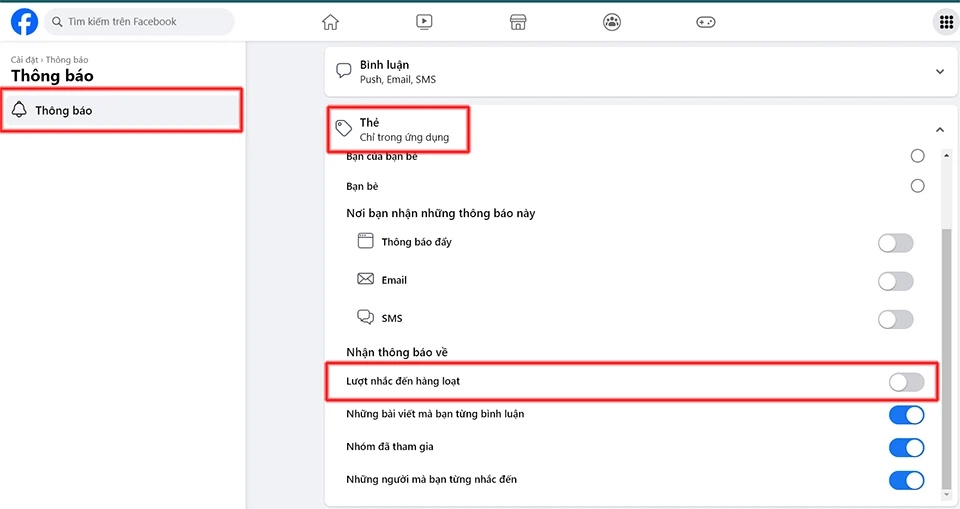Click the Thông báo breadcrumb link
This screenshot has height=509, width=960.
tap(67, 59)
